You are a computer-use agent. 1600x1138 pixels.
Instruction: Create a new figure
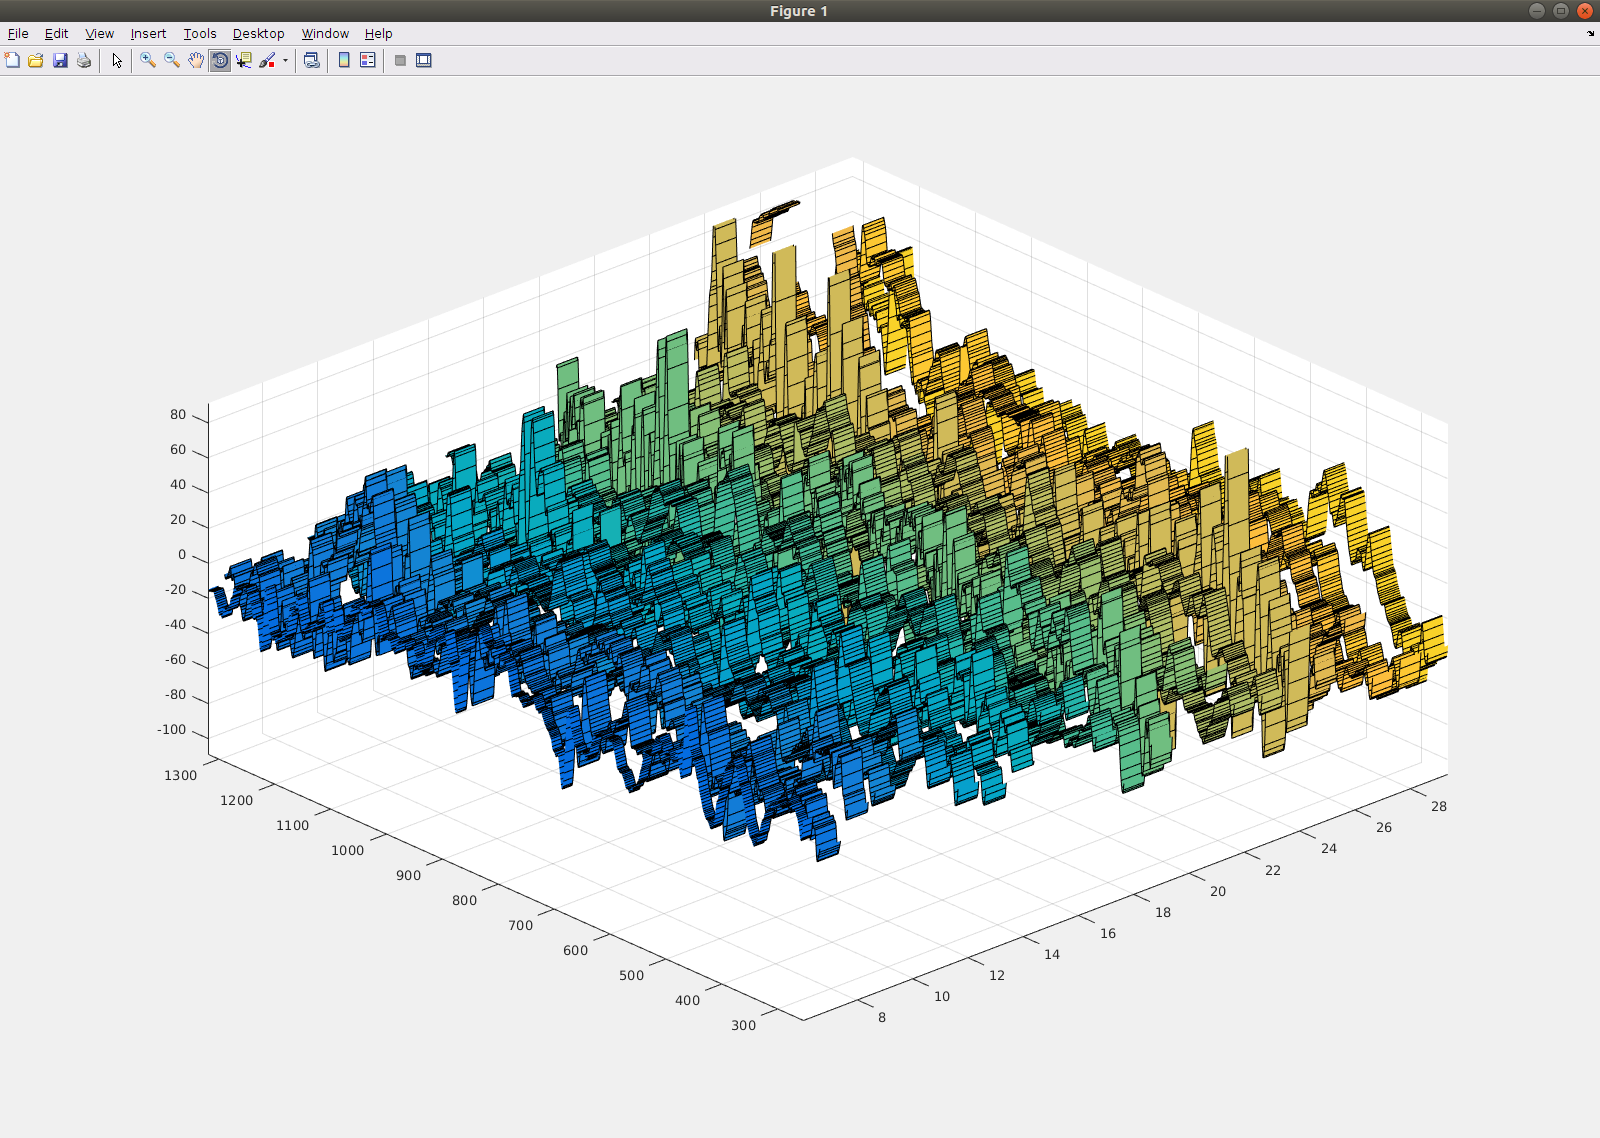[12, 60]
